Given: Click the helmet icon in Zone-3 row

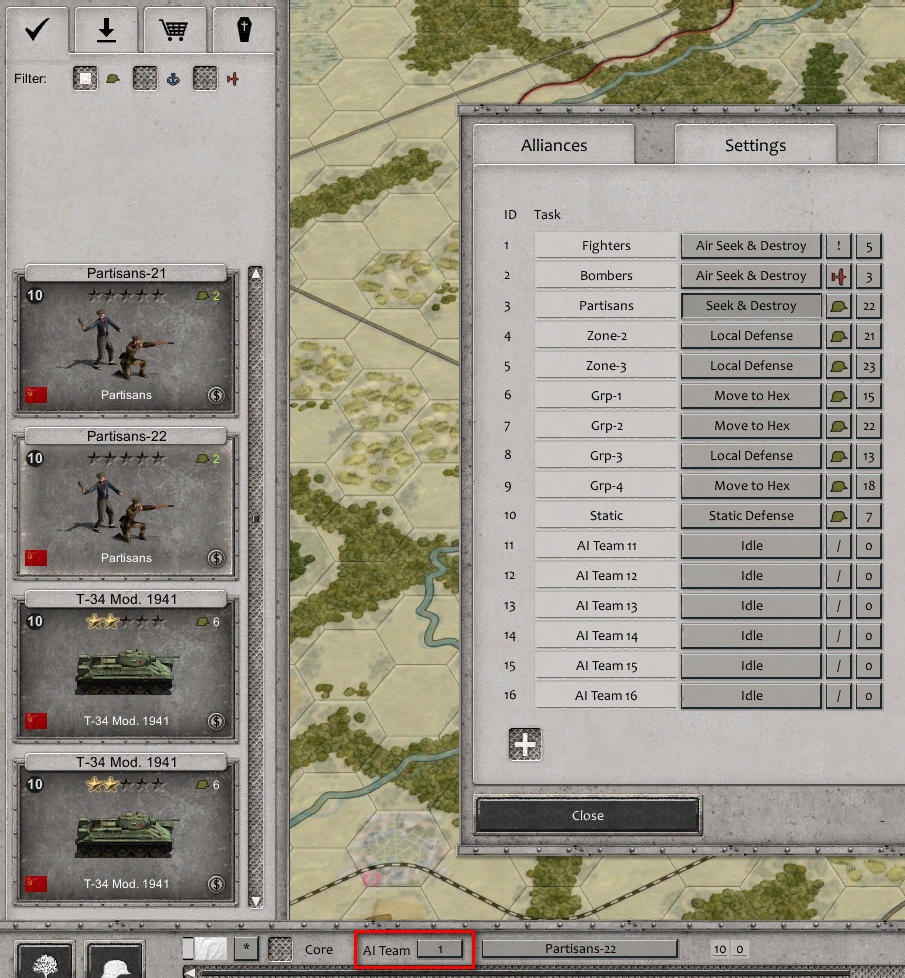Looking at the screenshot, I should point(838,366).
